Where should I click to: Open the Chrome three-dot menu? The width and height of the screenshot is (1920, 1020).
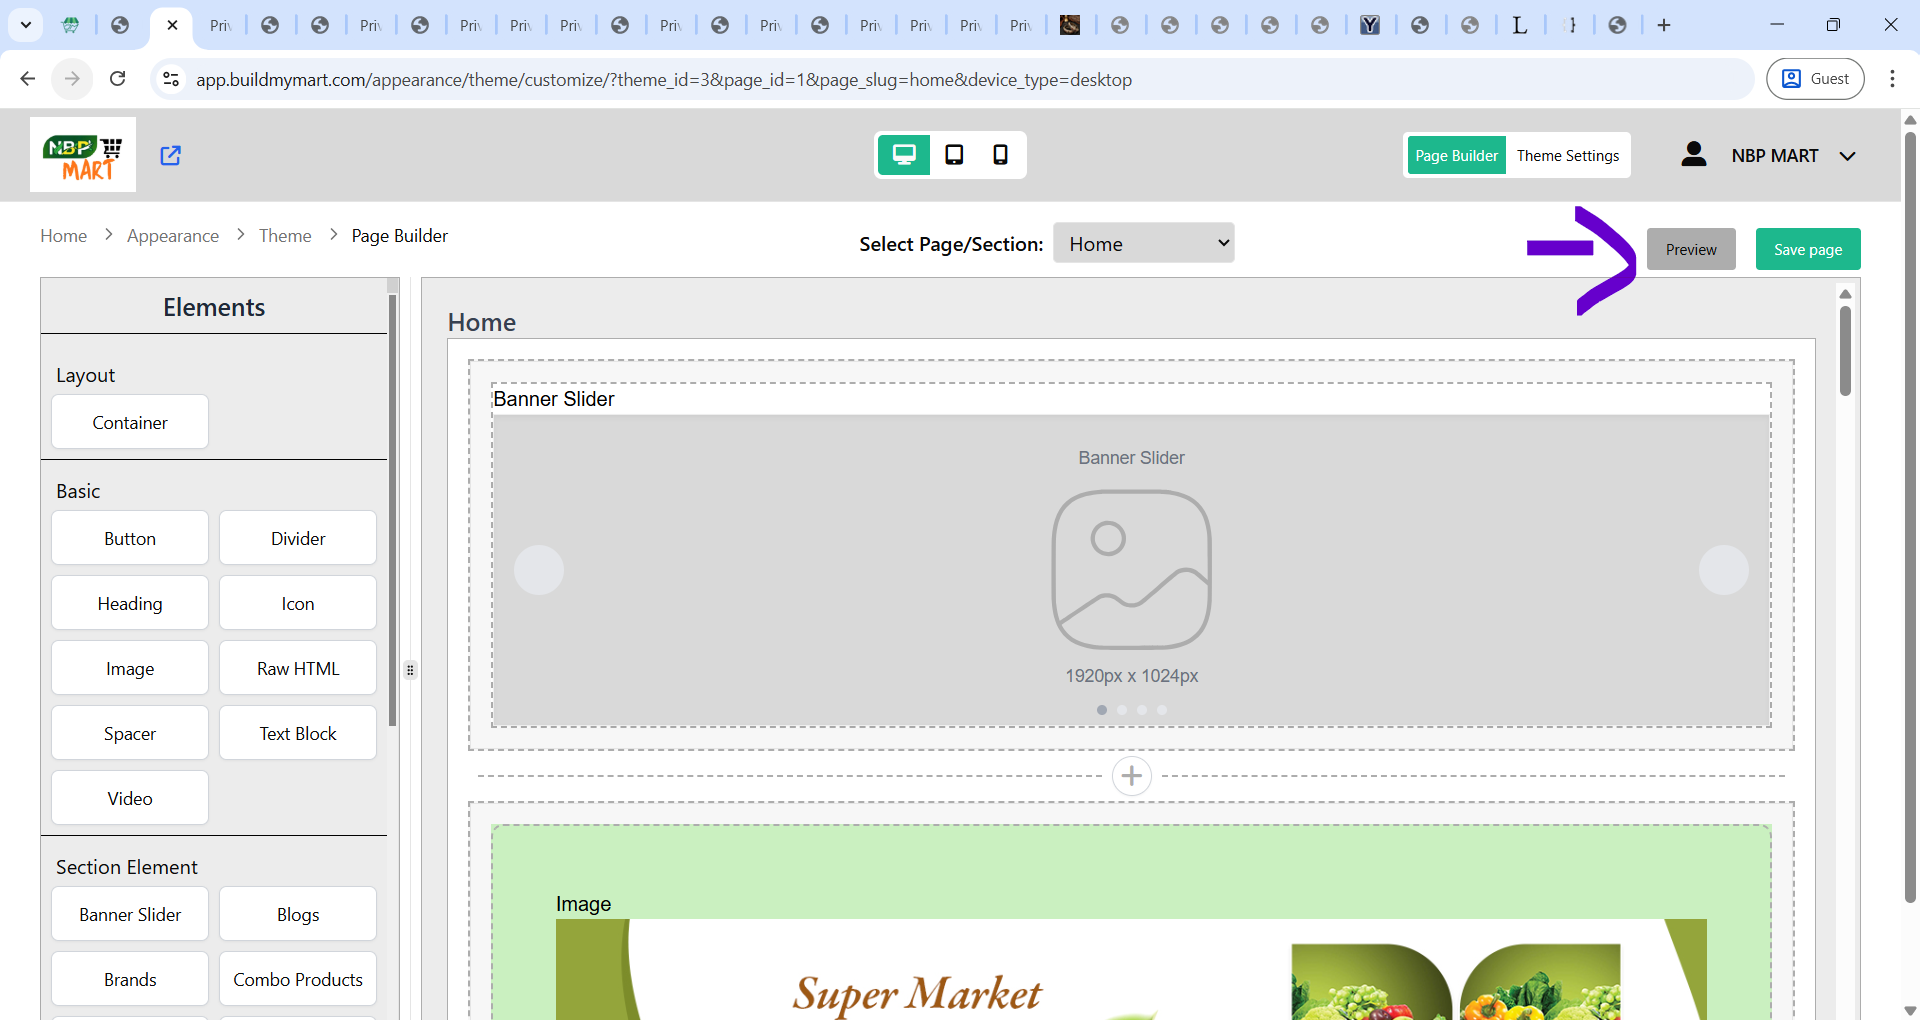pyautogui.click(x=1892, y=79)
